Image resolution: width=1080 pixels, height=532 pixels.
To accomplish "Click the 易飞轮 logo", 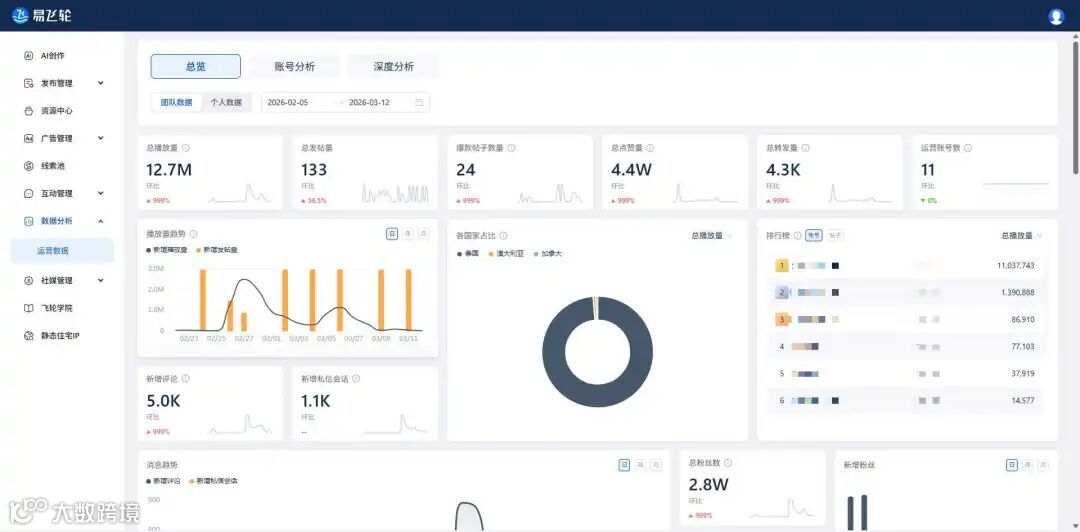I will pyautogui.click(x=42, y=15).
